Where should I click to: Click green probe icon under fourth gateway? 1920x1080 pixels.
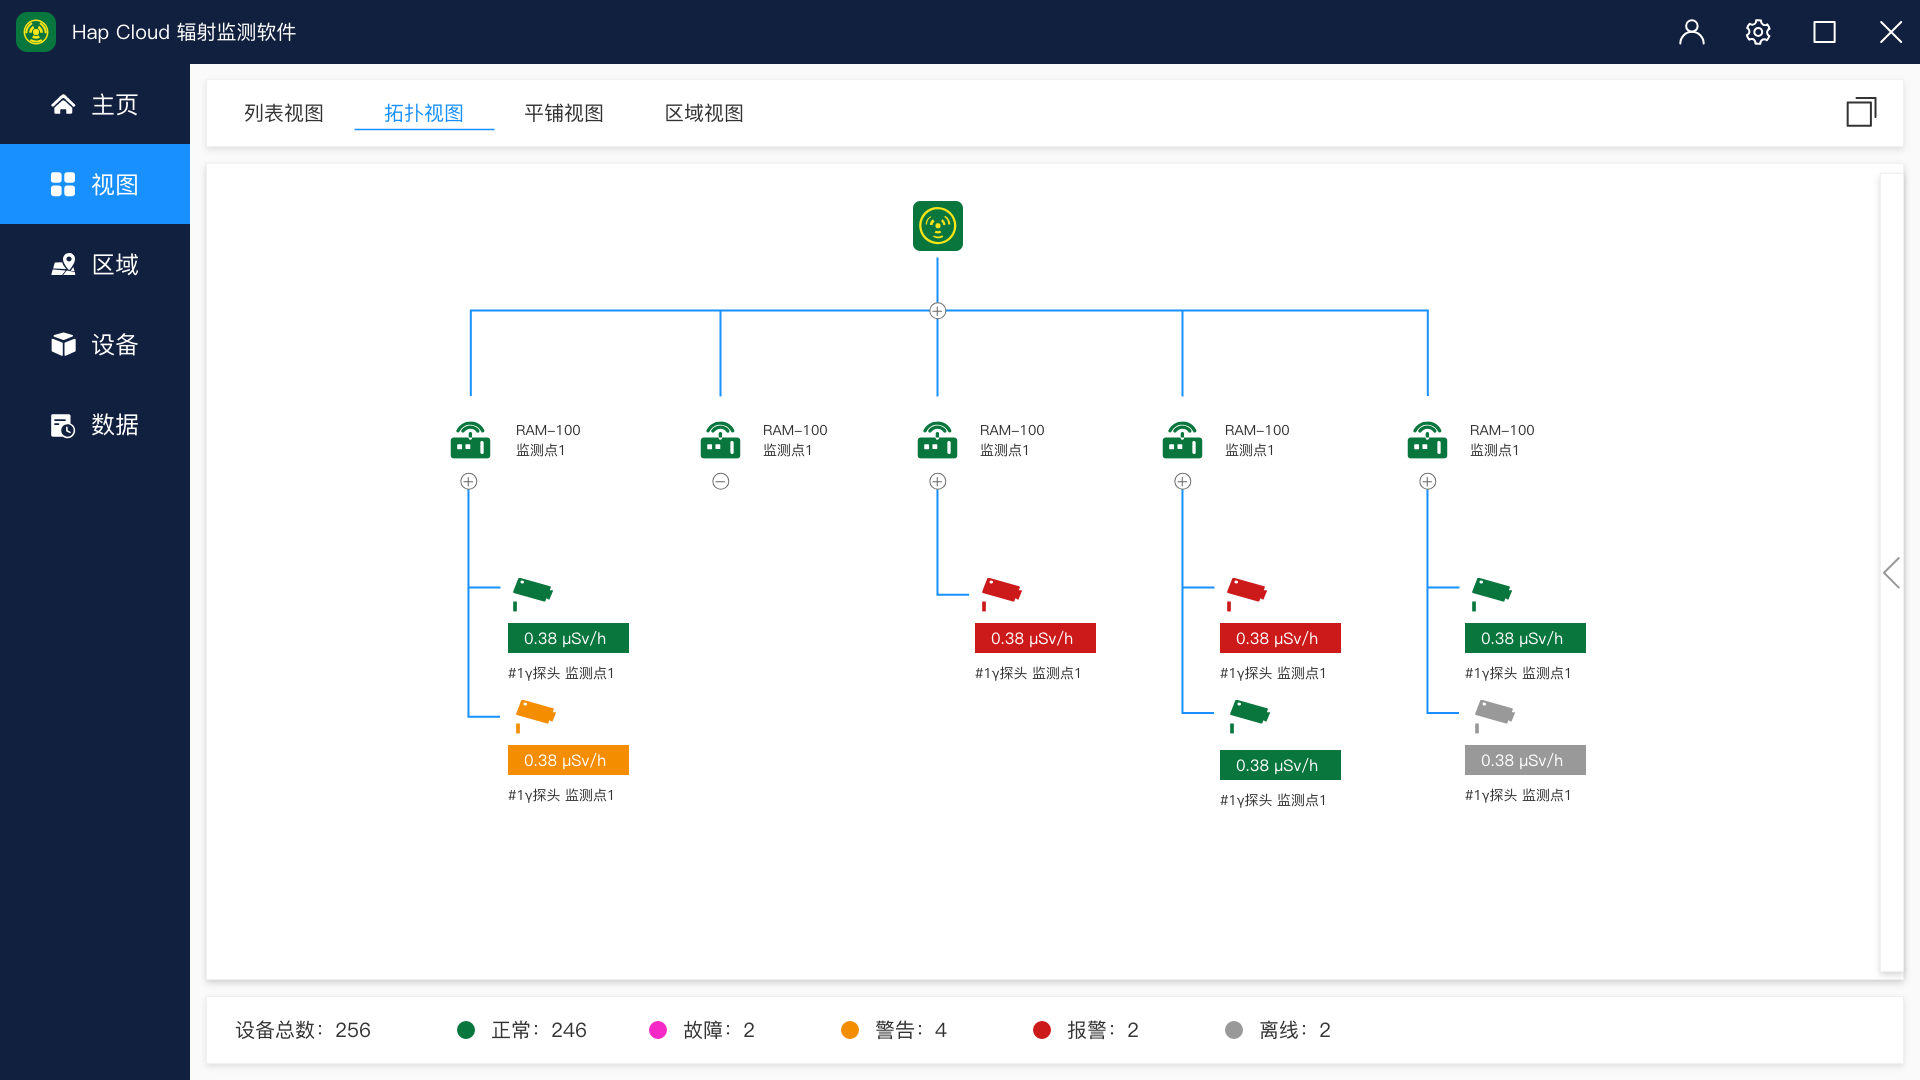(1249, 715)
